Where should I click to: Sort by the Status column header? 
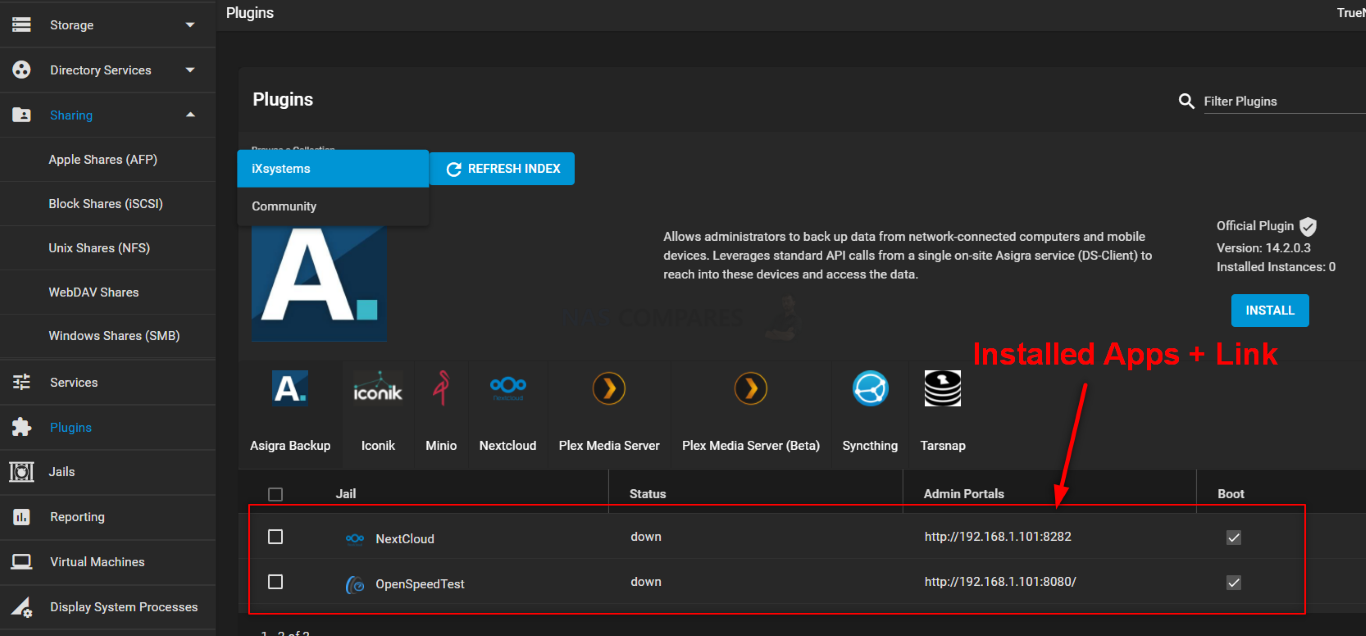tap(648, 494)
